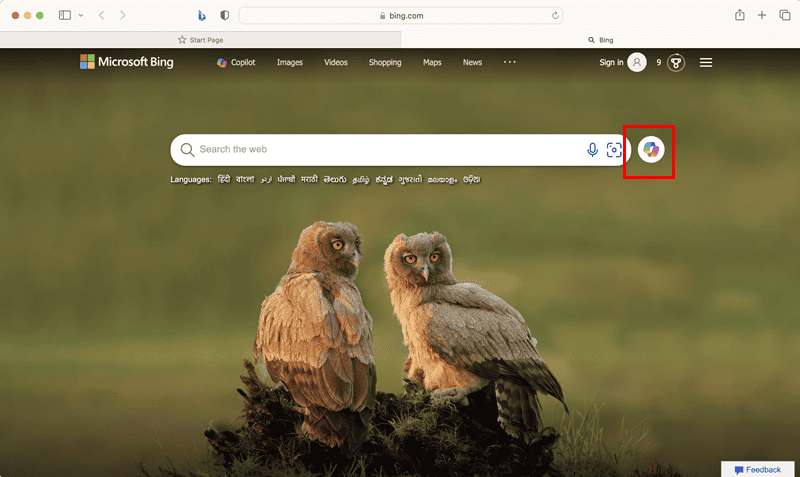Go back with Safari back arrow

pyautogui.click(x=102, y=15)
